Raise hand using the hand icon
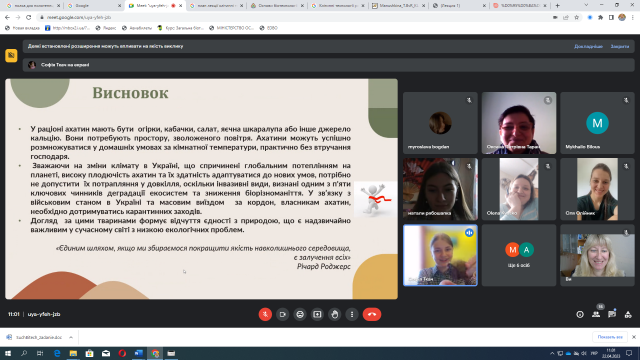The image size is (640, 360). tap(335, 314)
